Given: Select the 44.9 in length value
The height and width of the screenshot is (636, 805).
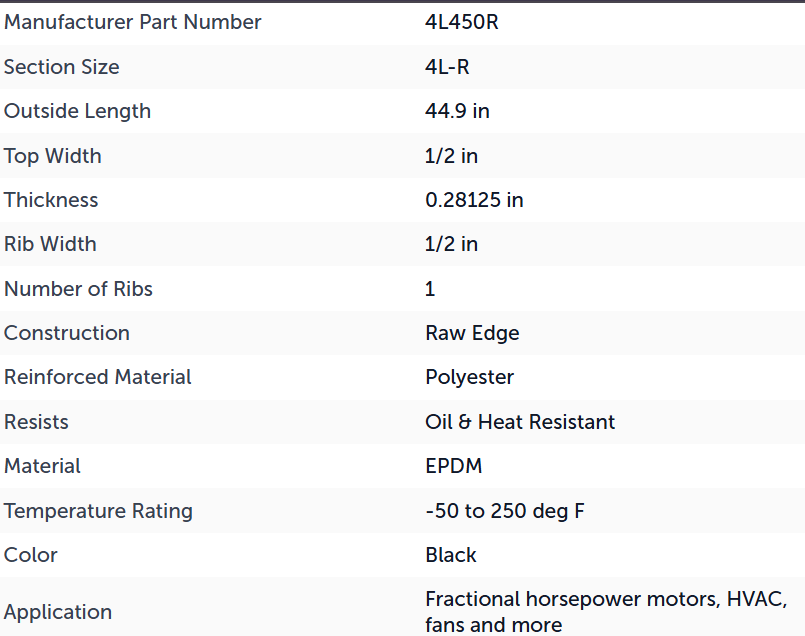Looking at the screenshot, I should pos(457,111).
